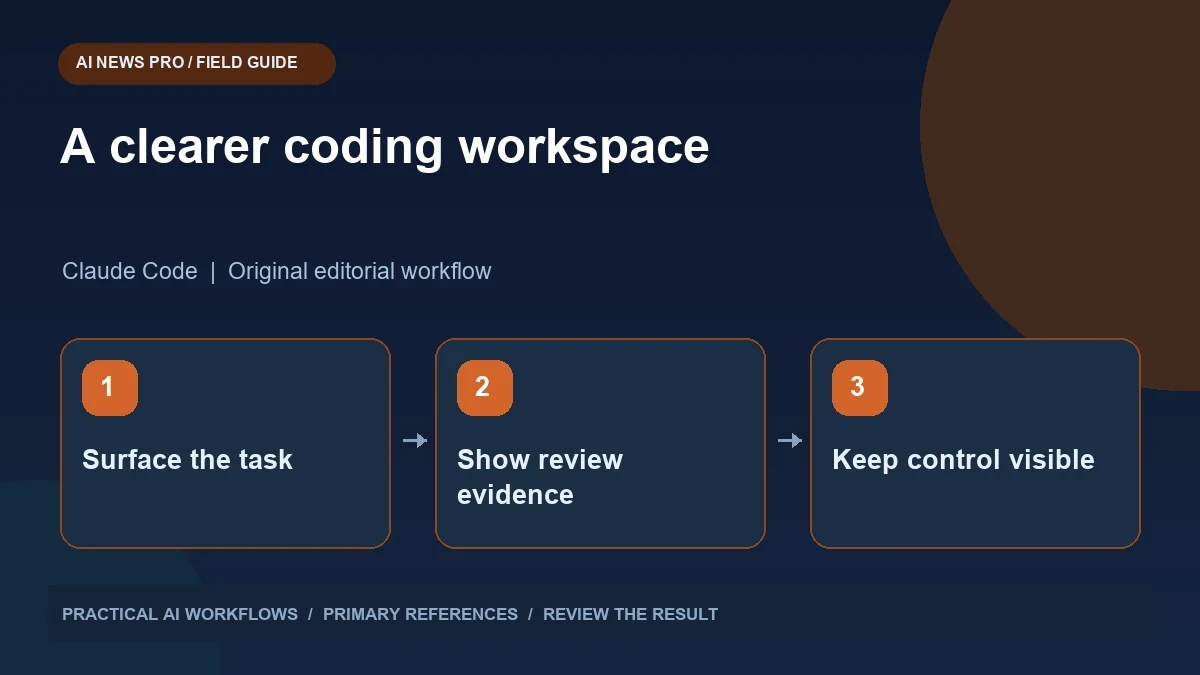Click 'PRACTICAL AI WORKFLOWS' footer text
The height and width of the screenshot is (675, 1200).
pyautogui.click(x=180, y=614)
